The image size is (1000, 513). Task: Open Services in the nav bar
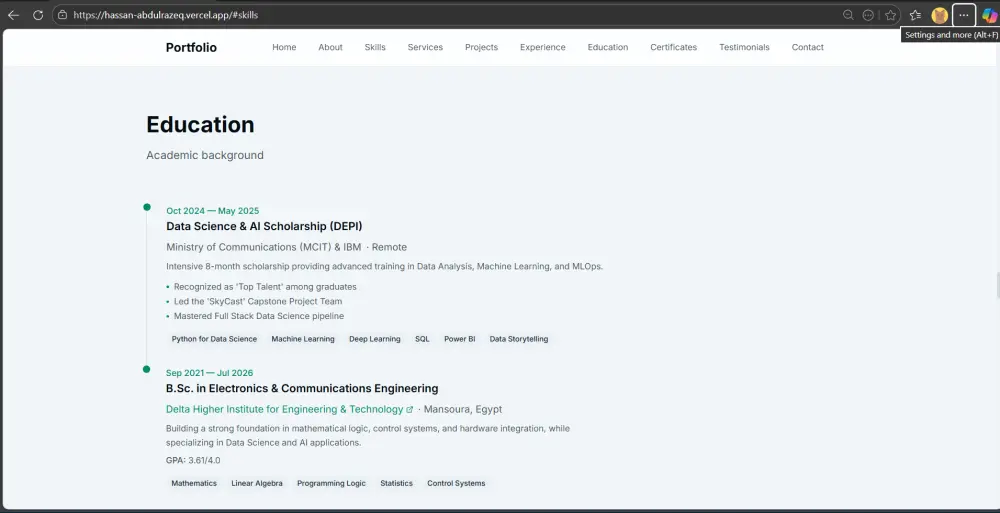tap(425, 47)
